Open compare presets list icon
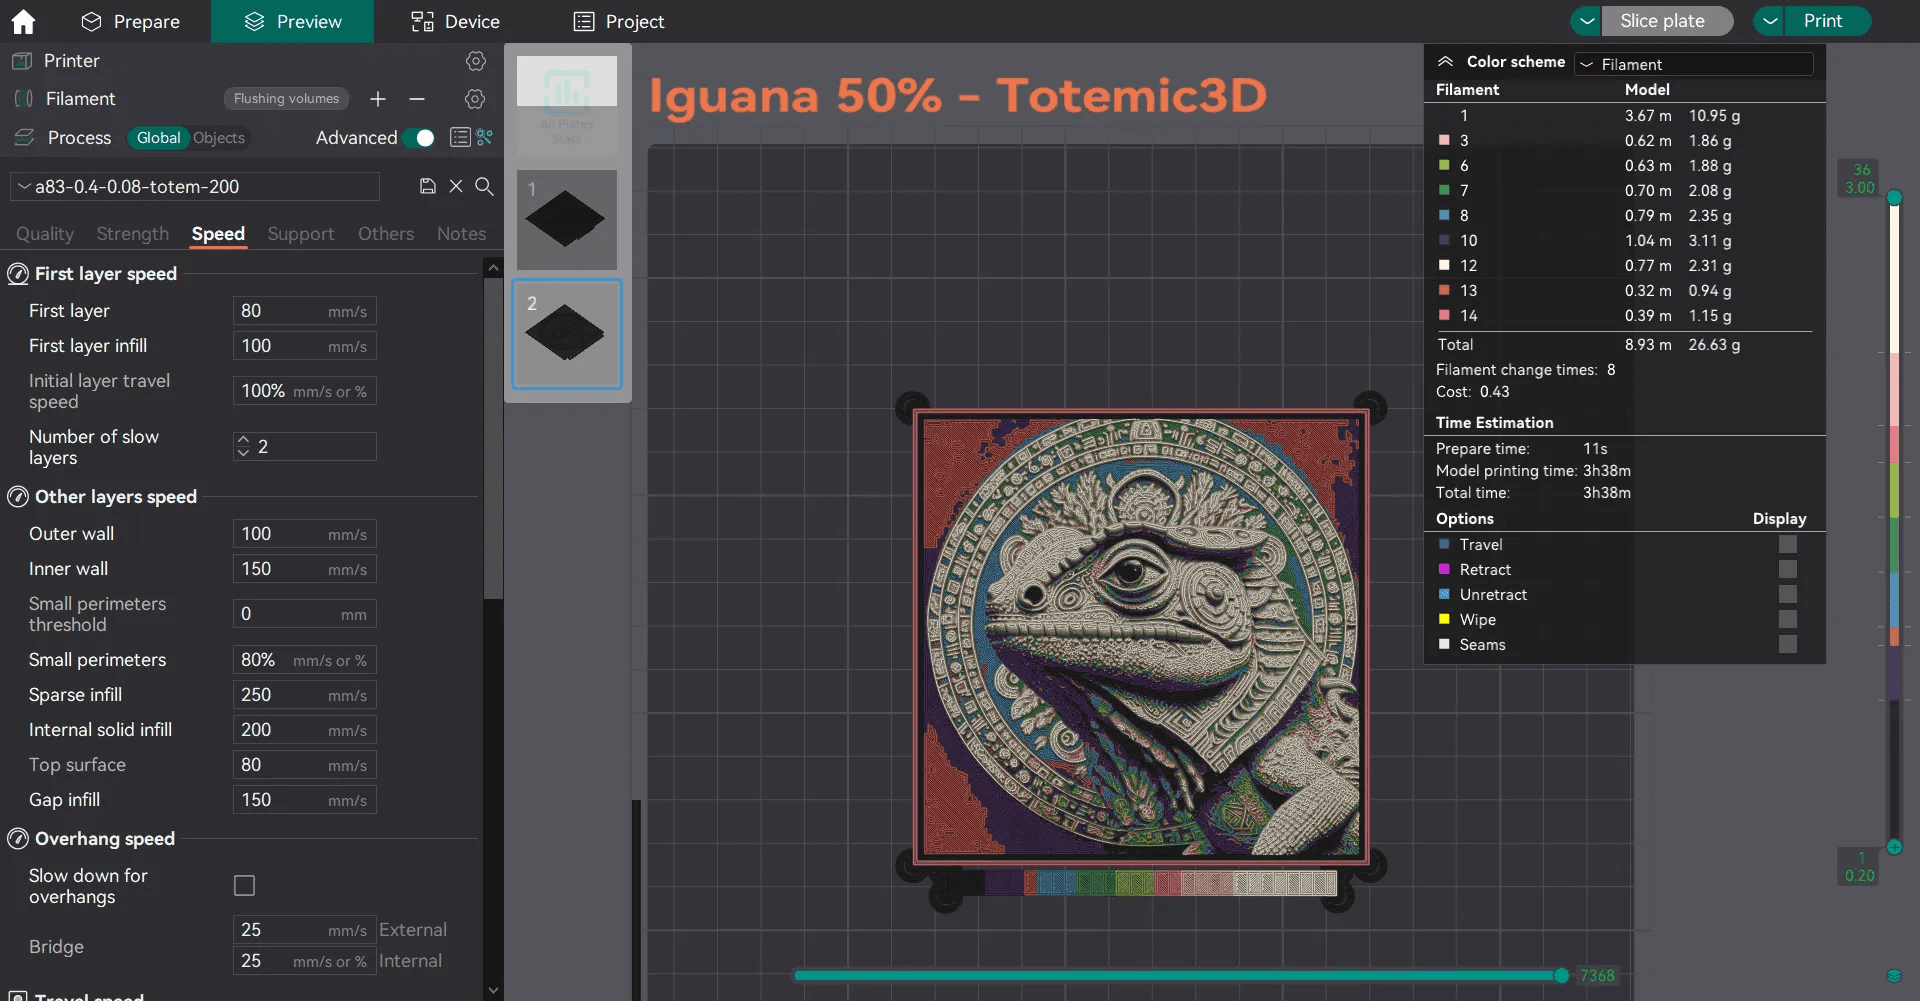This screenshot has height=1001, width=1920. [460, 137]
